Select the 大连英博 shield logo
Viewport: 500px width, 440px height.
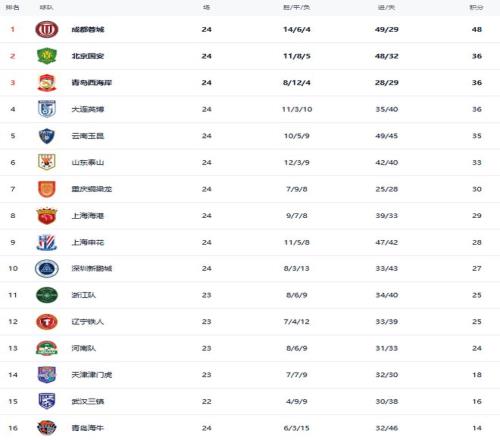(x=47, y=109)
